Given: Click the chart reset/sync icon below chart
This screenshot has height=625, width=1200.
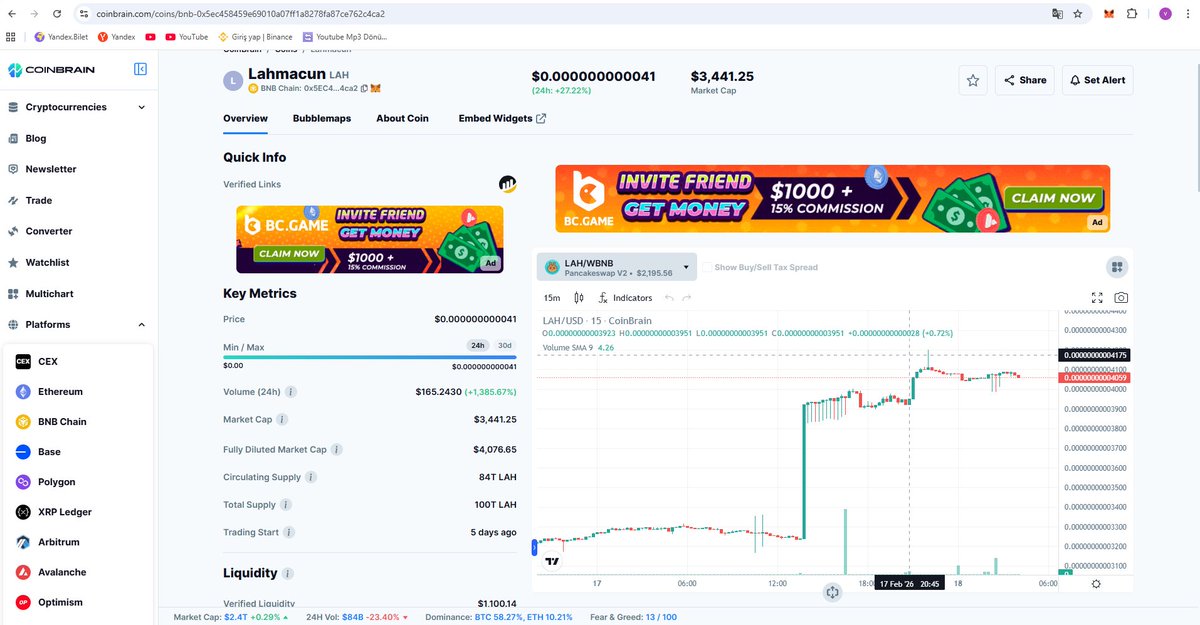Looking at the screenshot, I should click(833, 592).
